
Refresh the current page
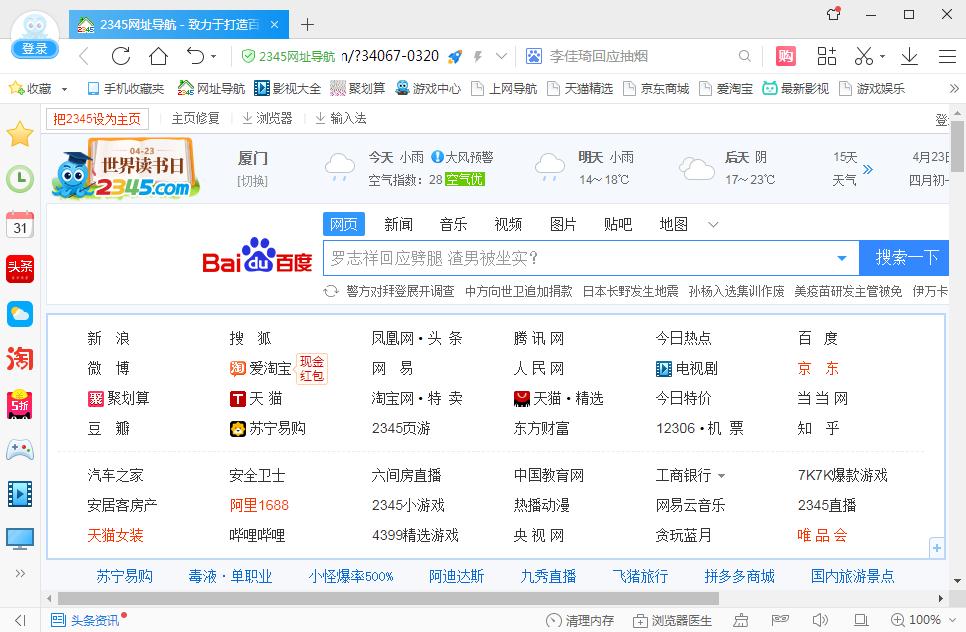[120, 56]
